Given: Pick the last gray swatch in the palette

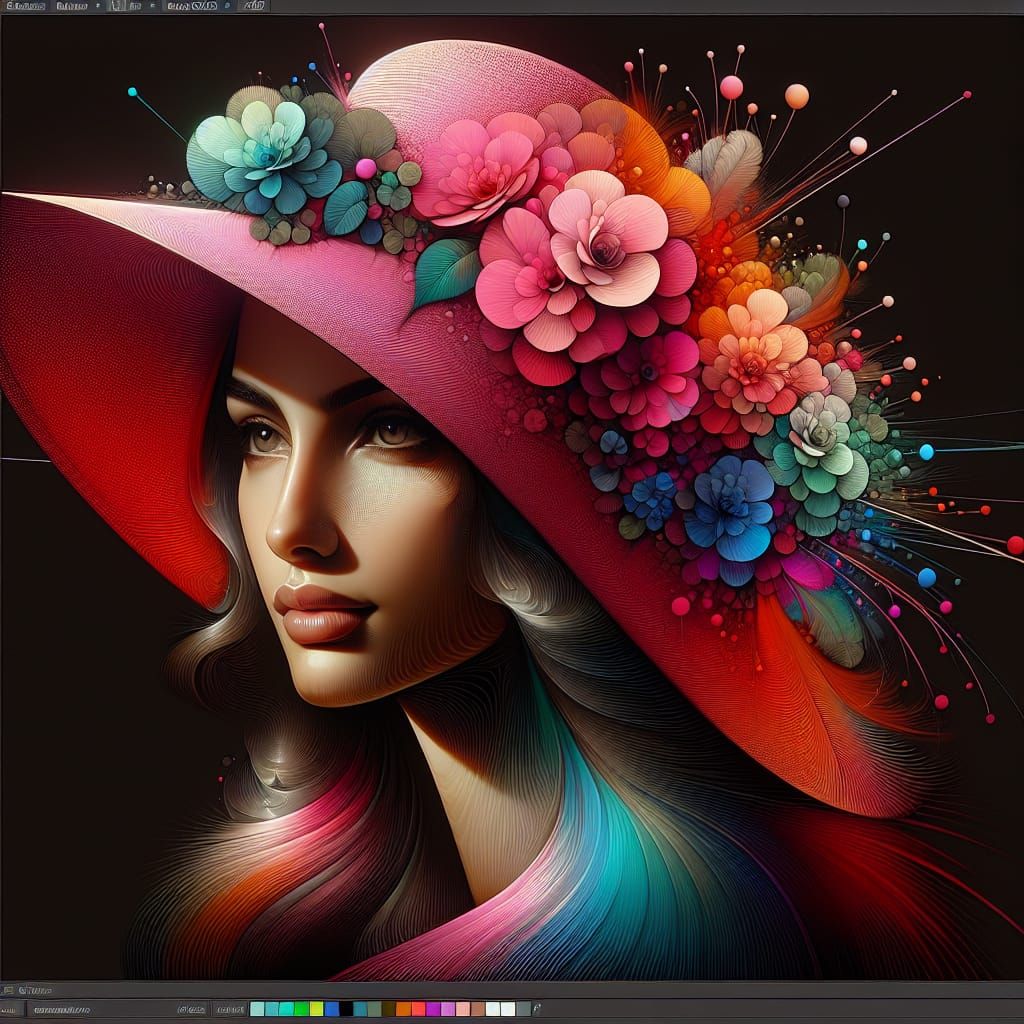Looking at the screenshot, I should point(522,1009).
